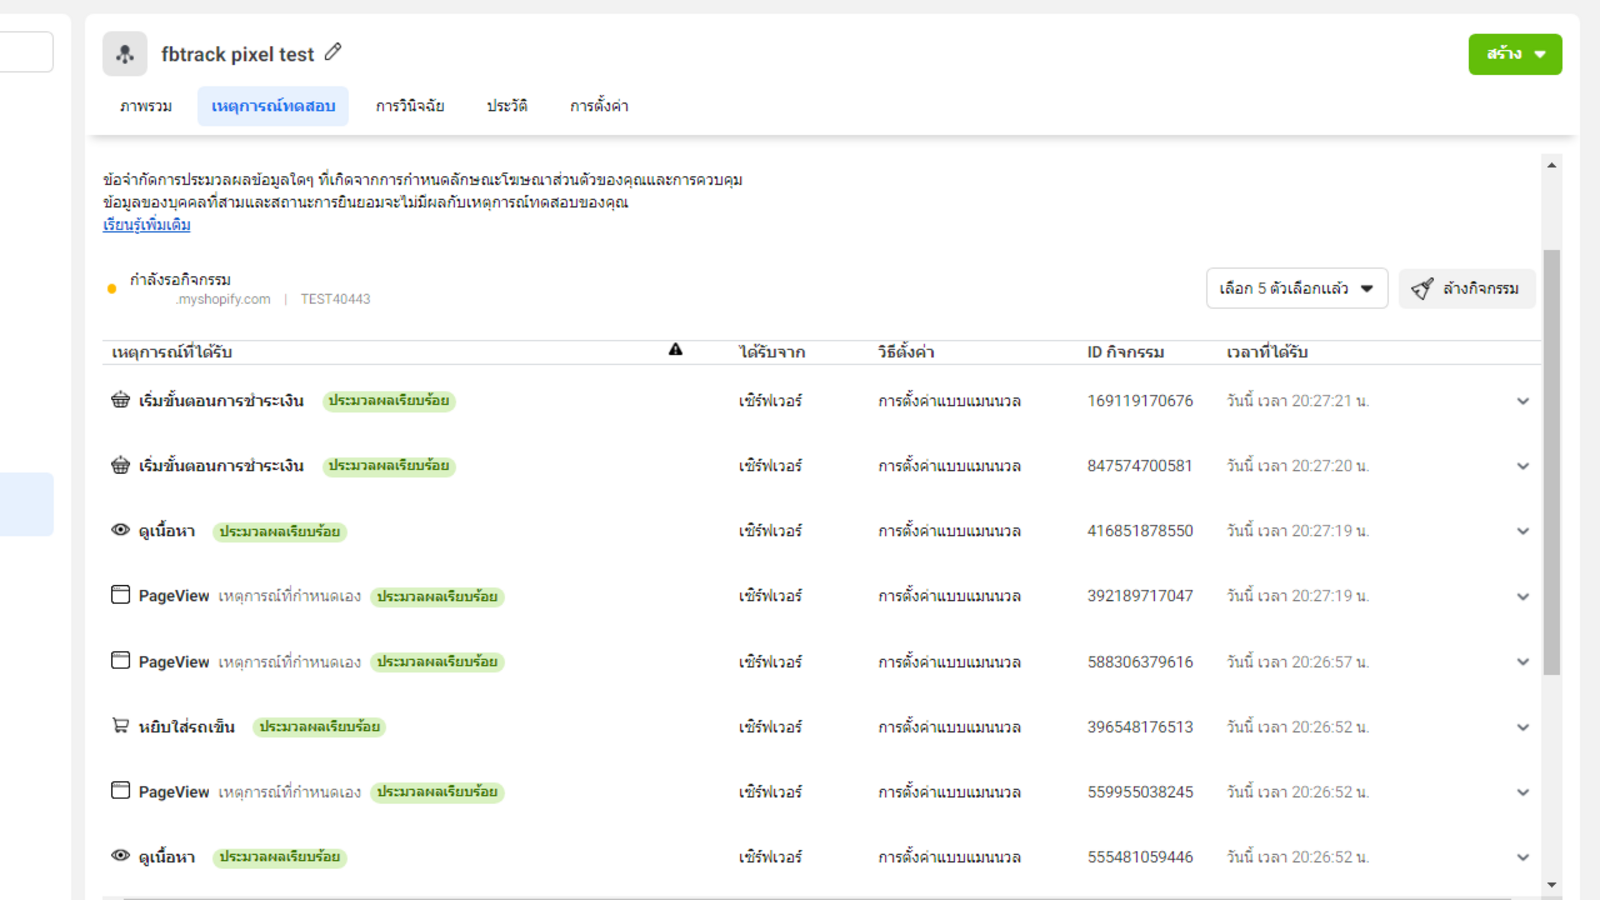The height and width of the screenshot is (900, 1600).
Task: Select the เหตุการณ์ทดสอบ test events tab
Action: (273, 106)
